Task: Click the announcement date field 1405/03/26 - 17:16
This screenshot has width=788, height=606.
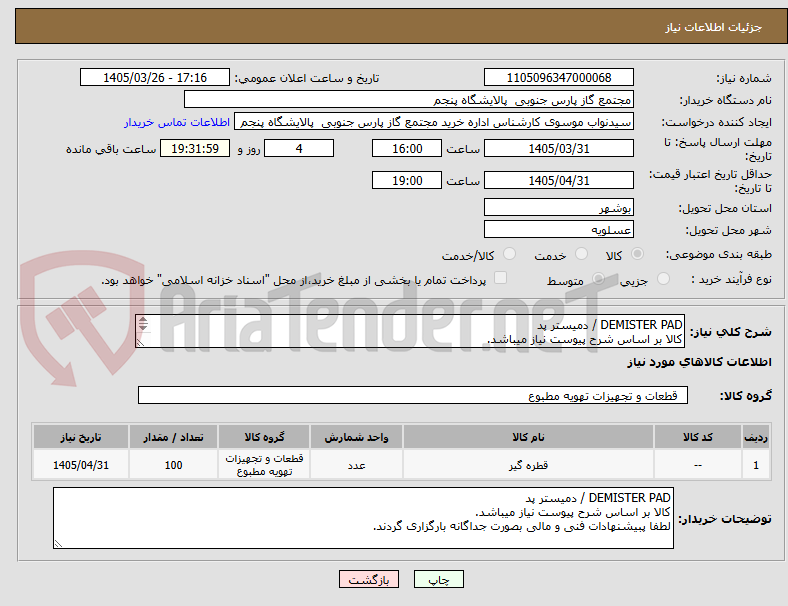Action: coord(155,77)
